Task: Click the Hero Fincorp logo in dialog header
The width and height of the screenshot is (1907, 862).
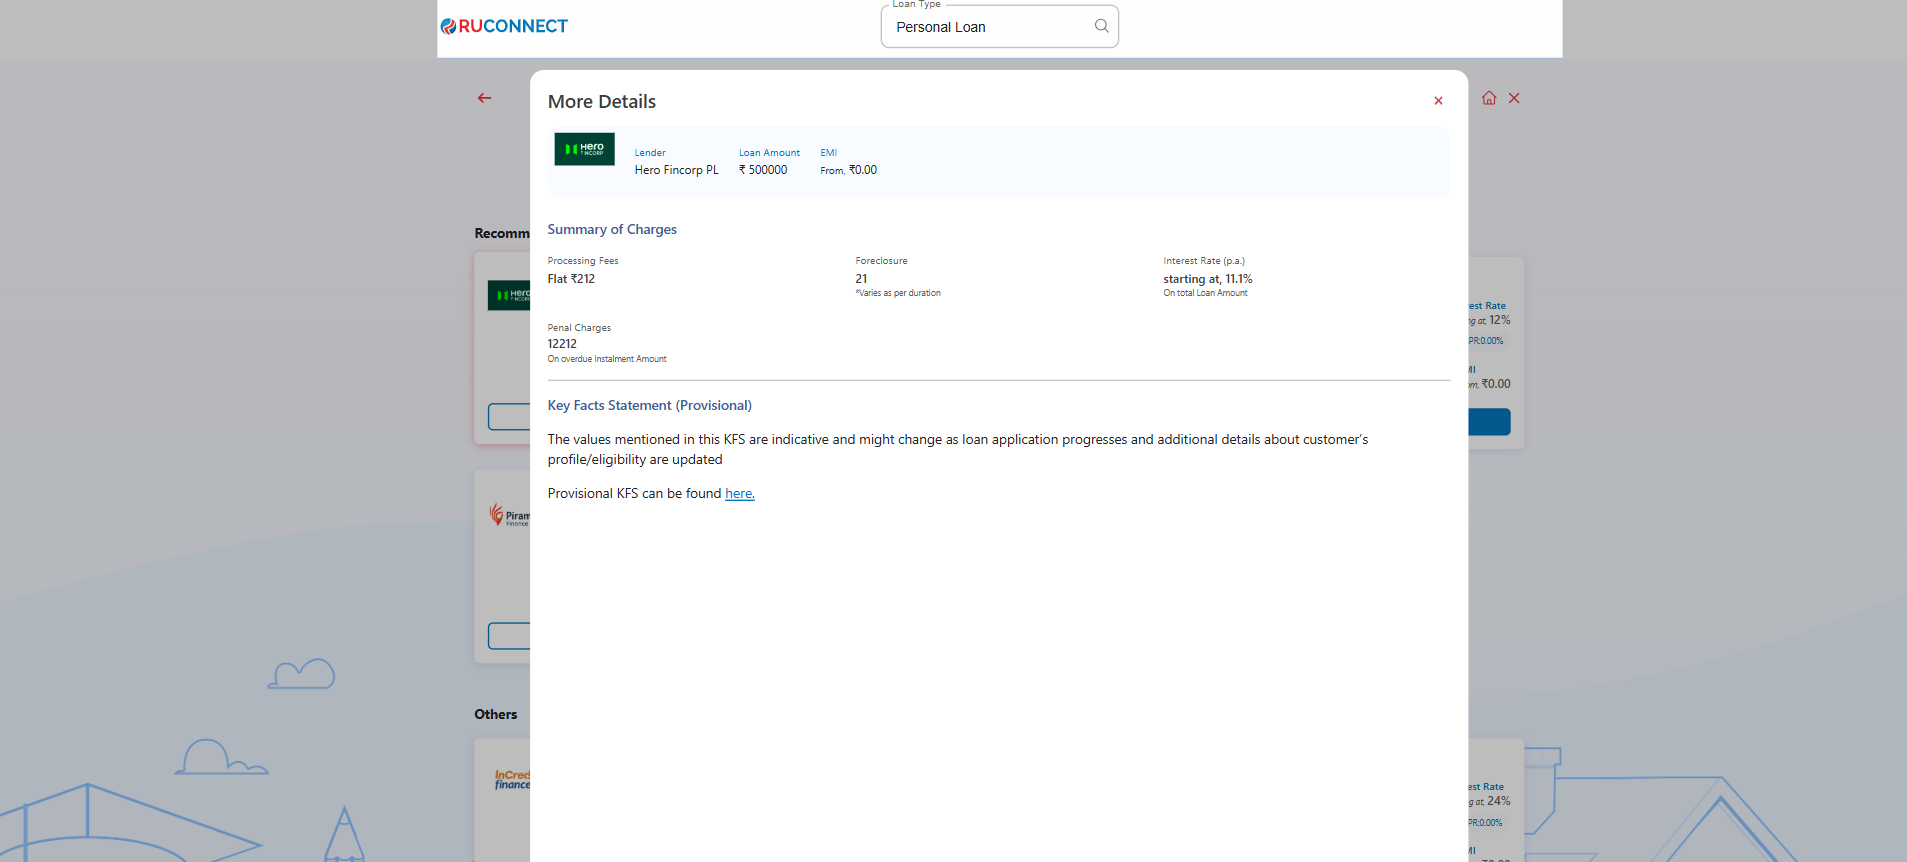Action: pos(584,149)
